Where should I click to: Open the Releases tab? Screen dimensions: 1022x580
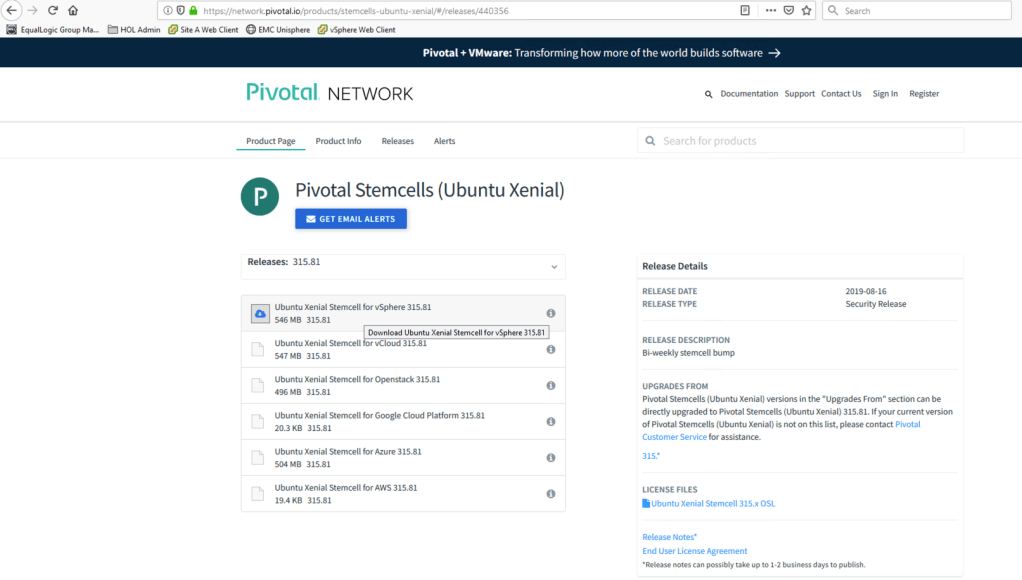[397, 141]
